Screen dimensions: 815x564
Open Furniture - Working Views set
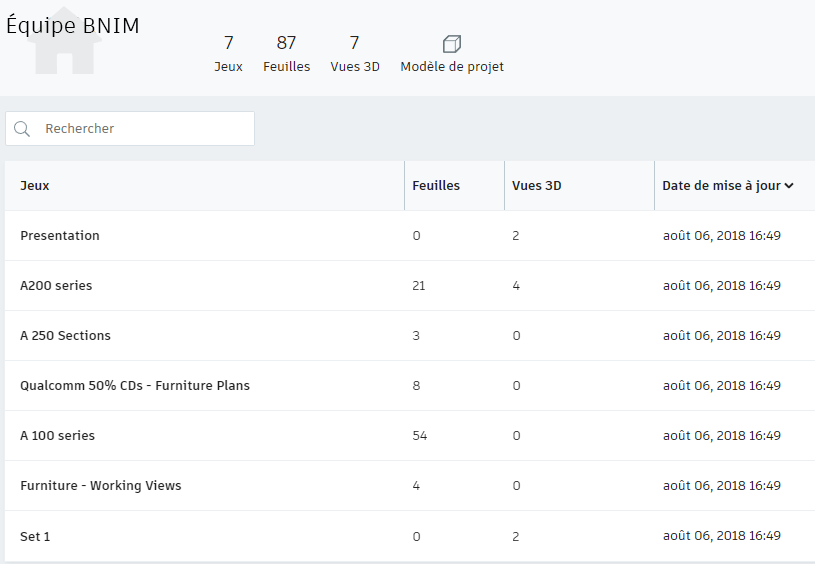pos(101,486)
